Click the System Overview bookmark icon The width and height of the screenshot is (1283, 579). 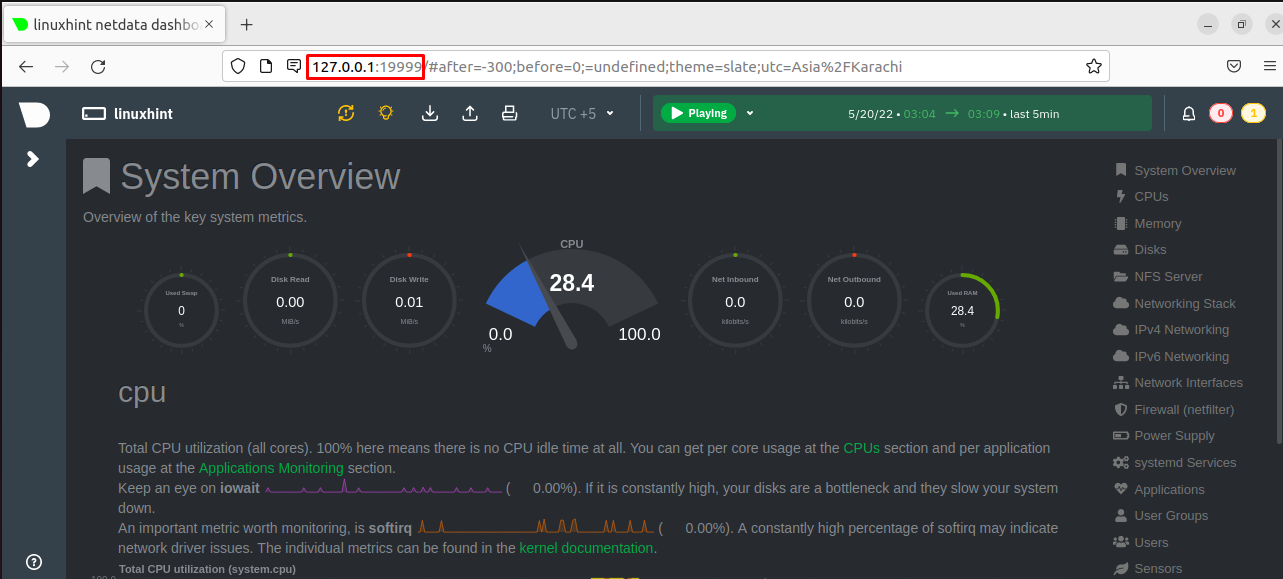coord(96,175)
